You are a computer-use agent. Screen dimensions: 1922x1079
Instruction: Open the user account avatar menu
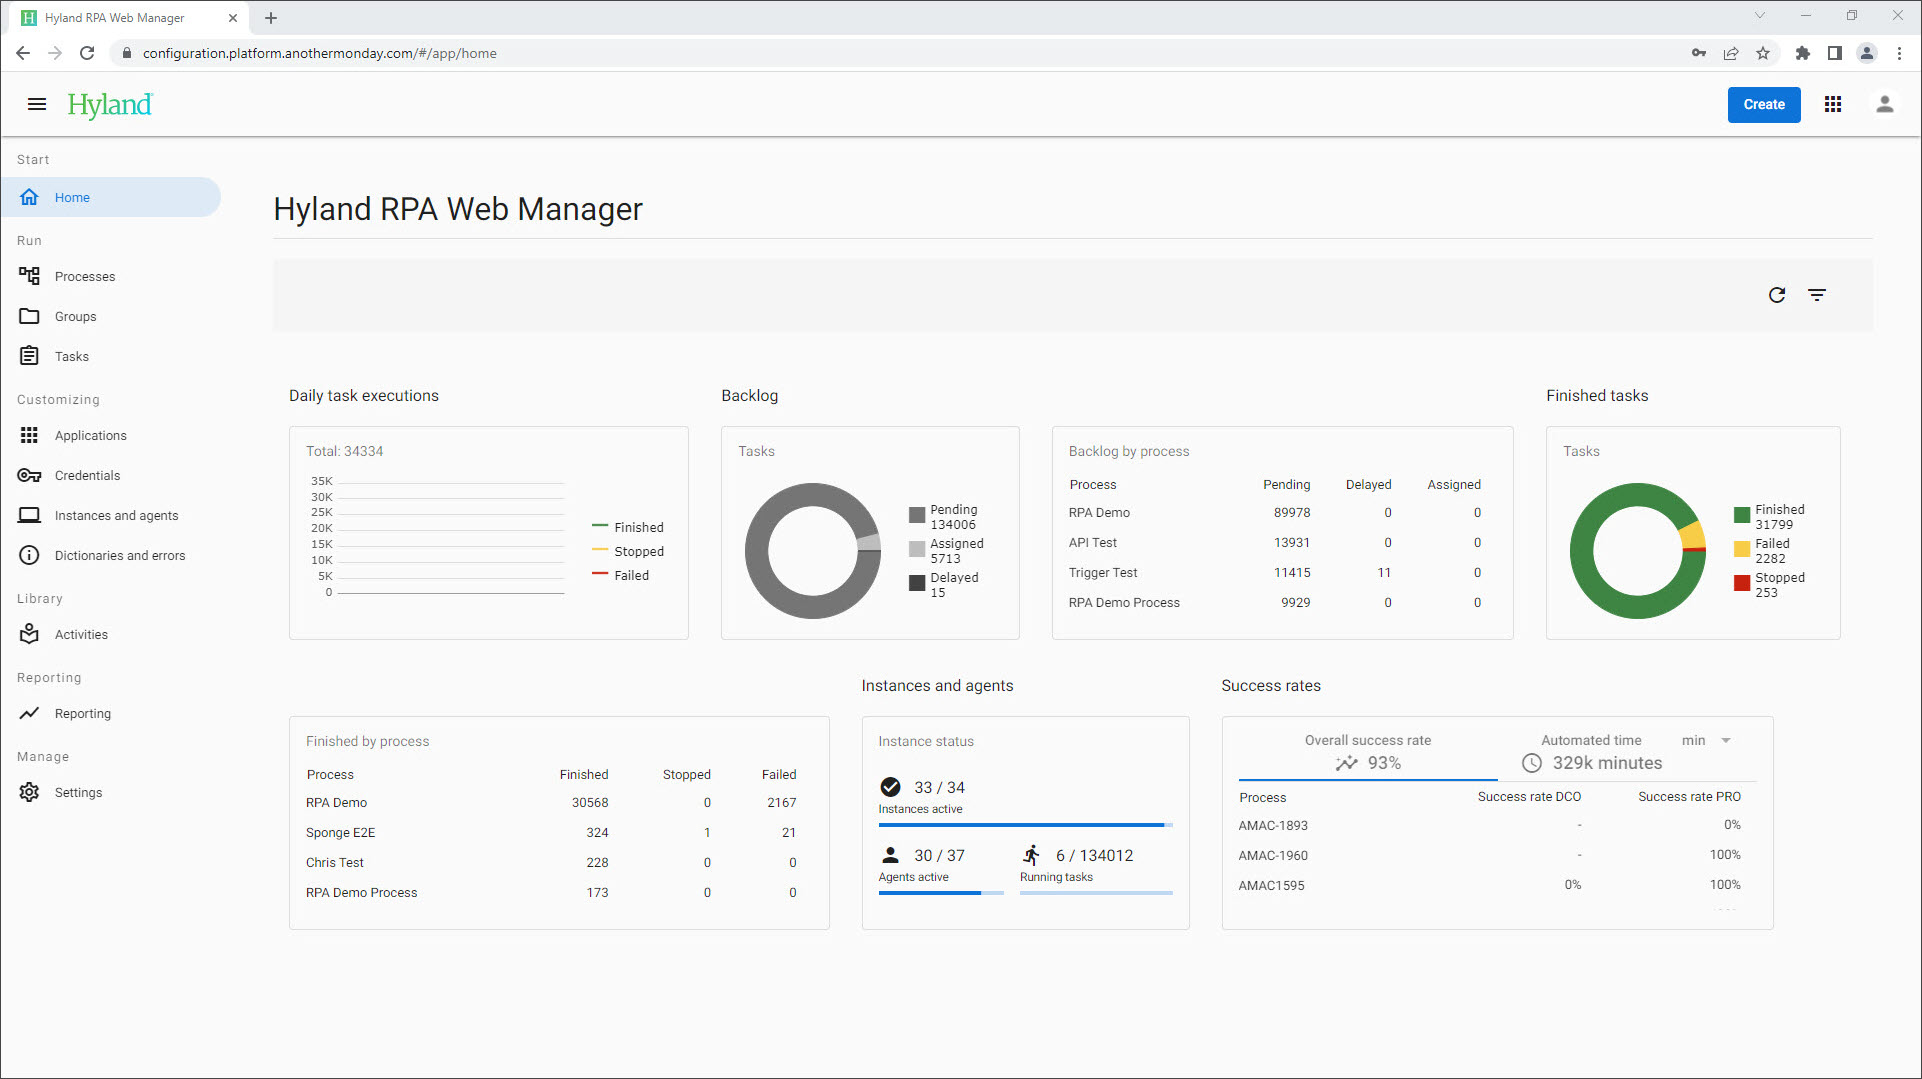point(1884,104)
